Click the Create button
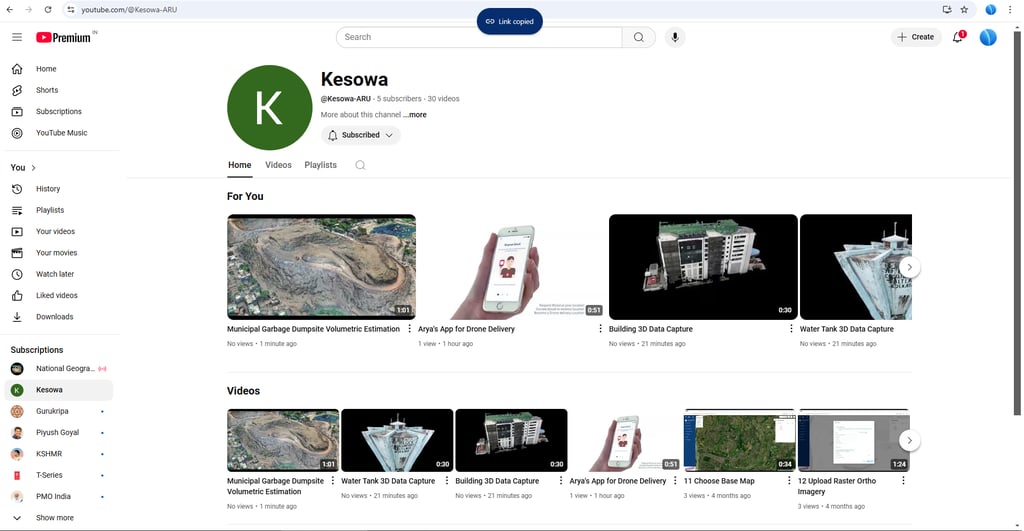The height and width of the screenshot is (531, 1024). (x=916, y=37)
